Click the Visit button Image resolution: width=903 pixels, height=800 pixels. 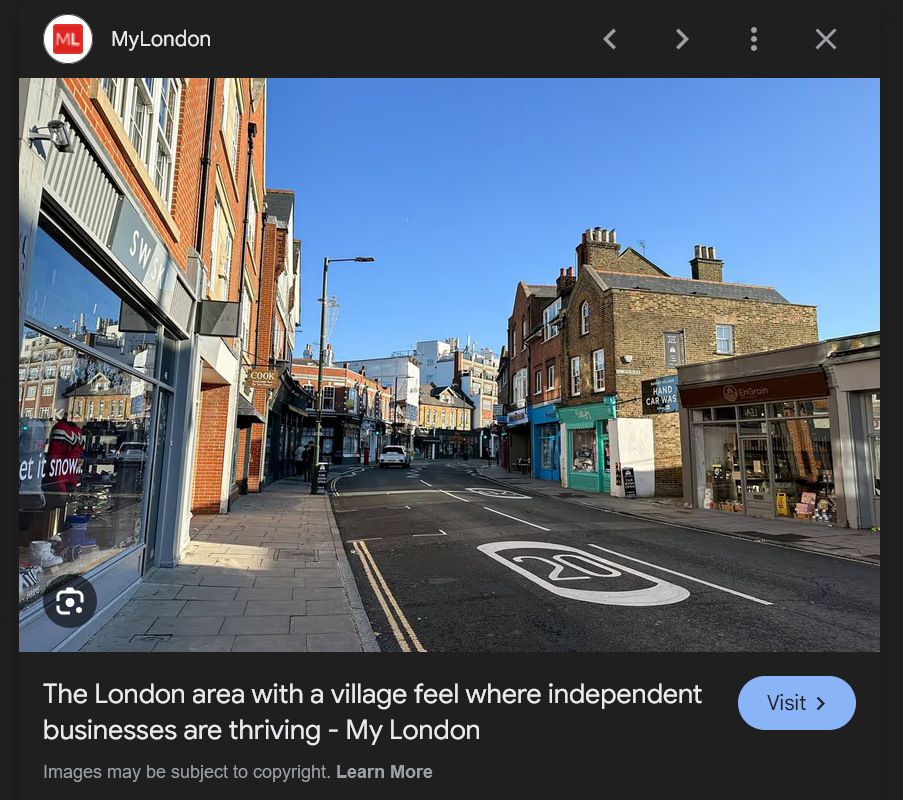[x=796, y=703]
